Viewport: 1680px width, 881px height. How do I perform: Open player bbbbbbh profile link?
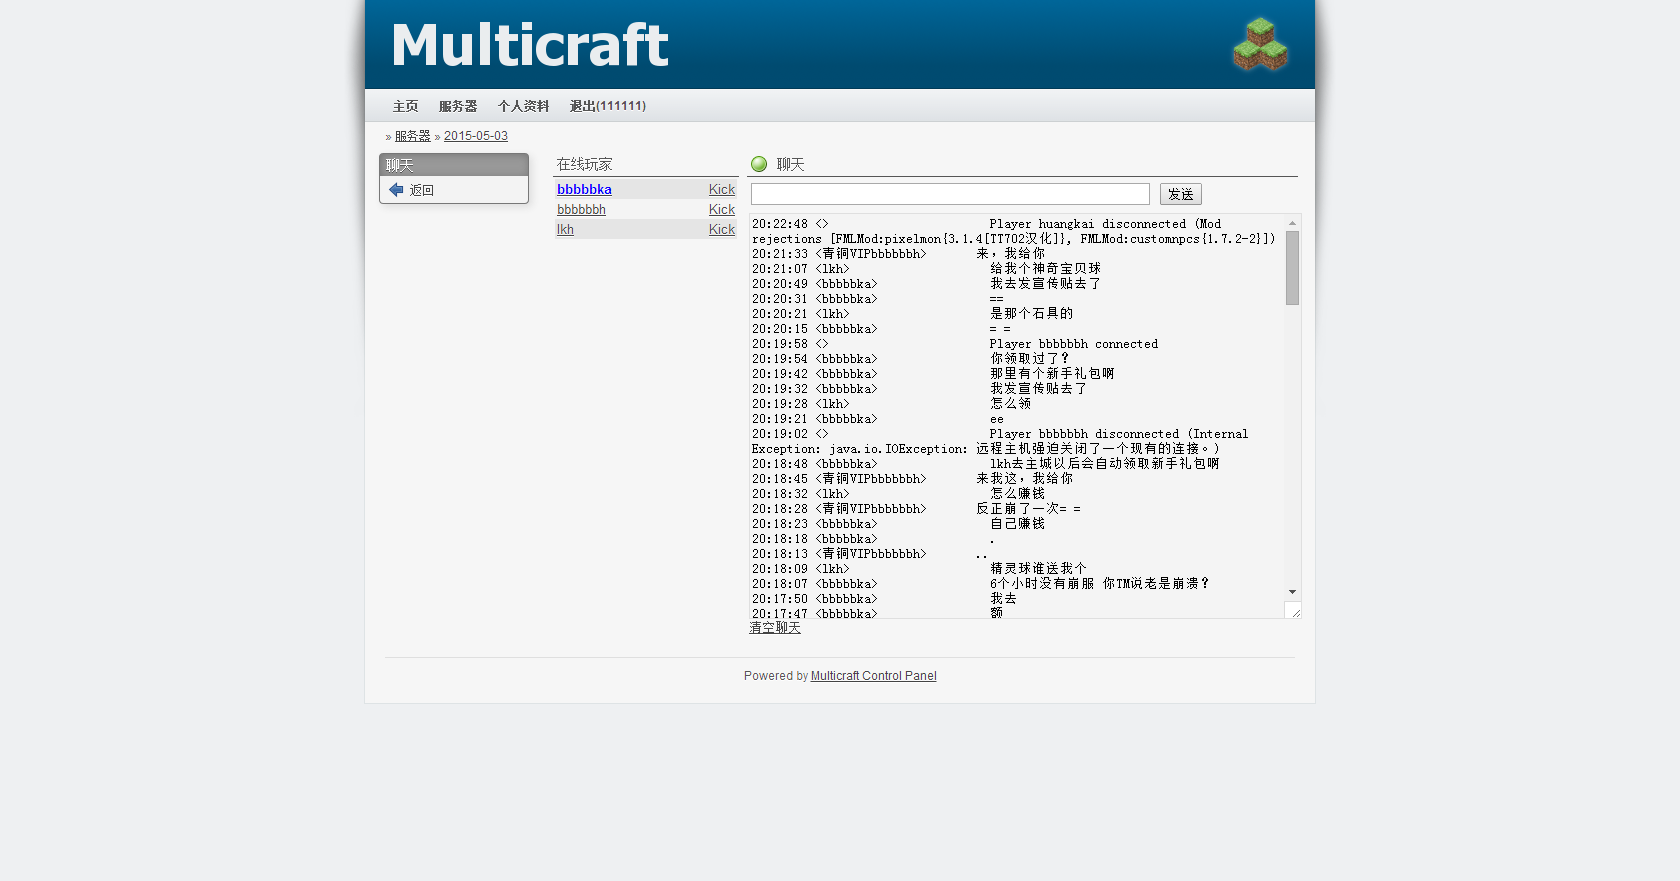pos(581,209)
